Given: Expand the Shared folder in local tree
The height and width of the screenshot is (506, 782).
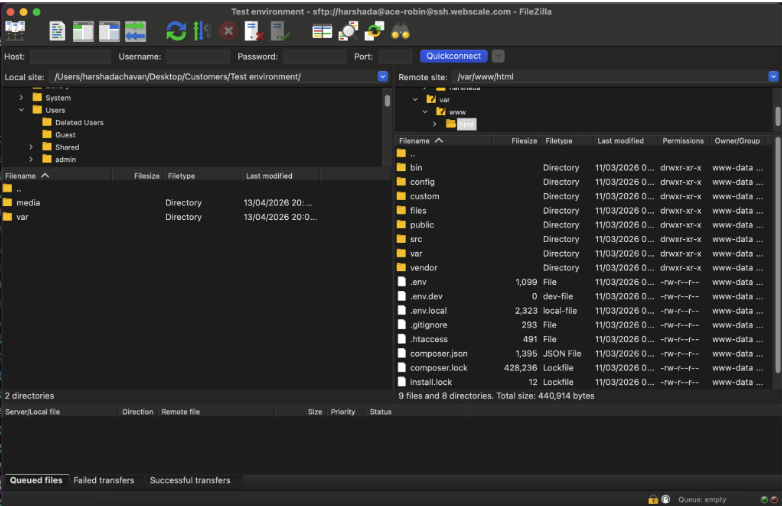Looking at the screenshot, I should click(31, 147).
